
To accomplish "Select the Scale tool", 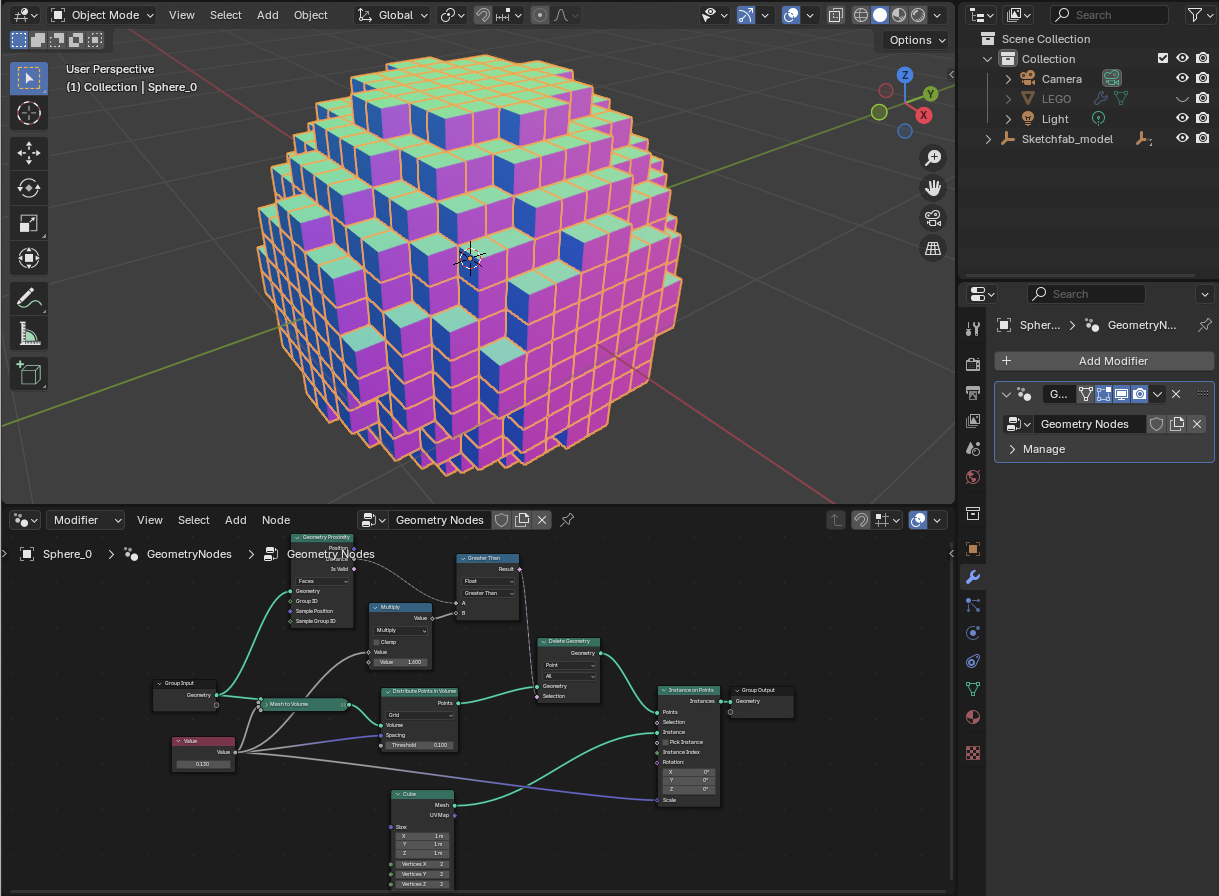I will 29,224.
